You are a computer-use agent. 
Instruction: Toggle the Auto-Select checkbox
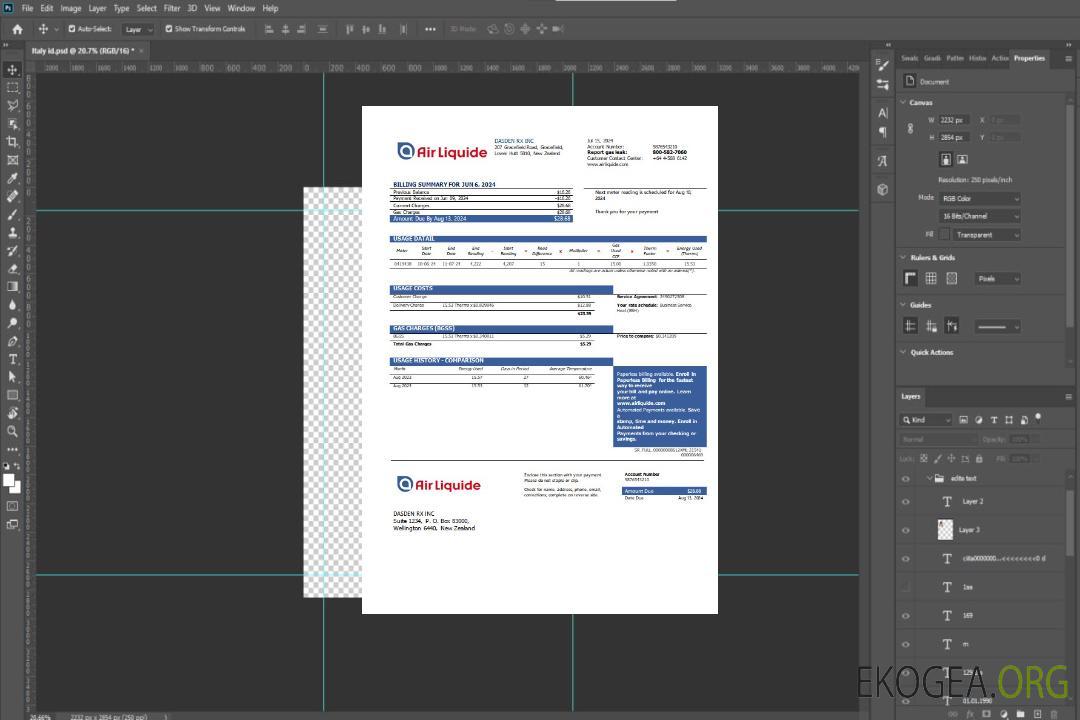coord(72,29)
